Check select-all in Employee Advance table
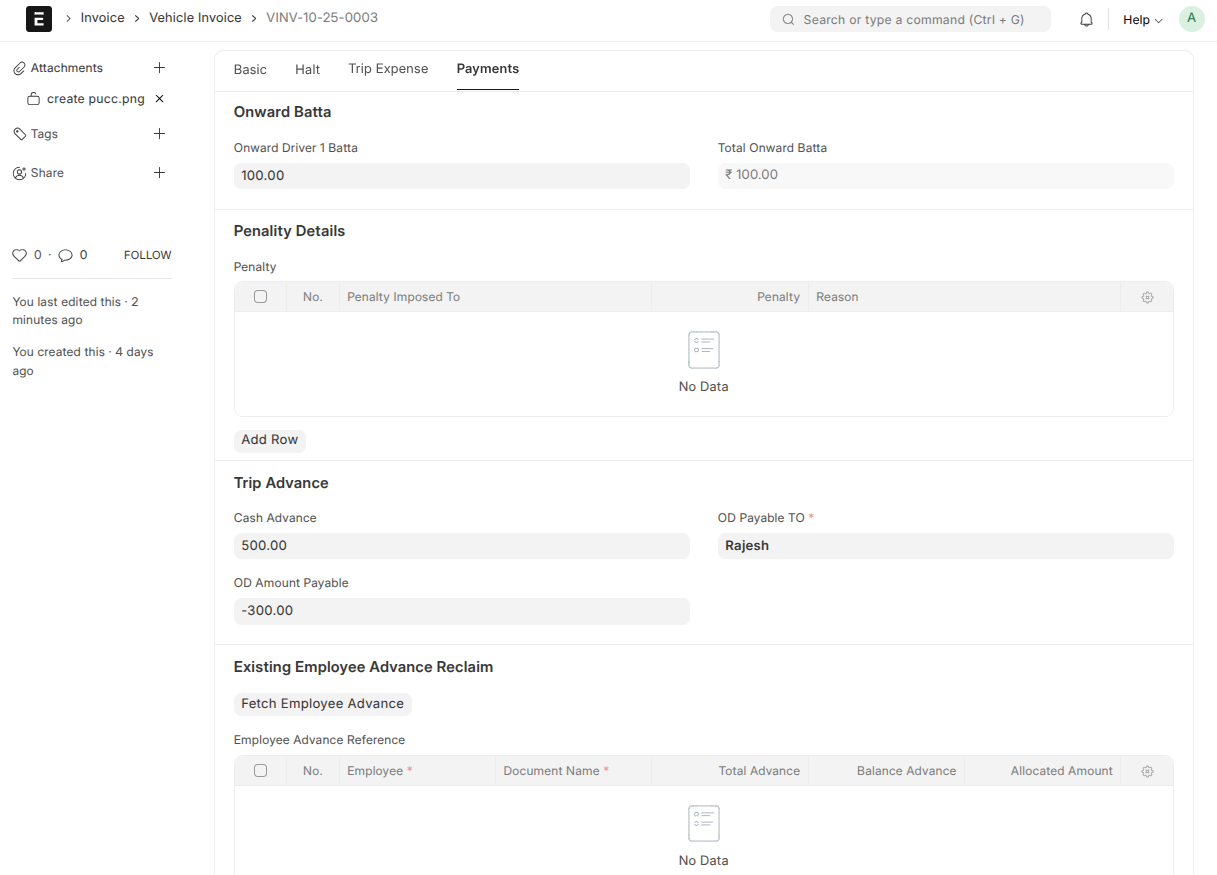1217x875 pixels. [x=261, y=771]
